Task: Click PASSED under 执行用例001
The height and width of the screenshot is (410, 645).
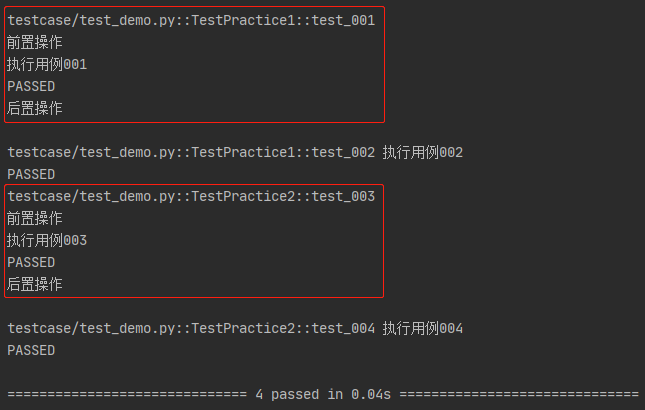Action: (31, 86)
